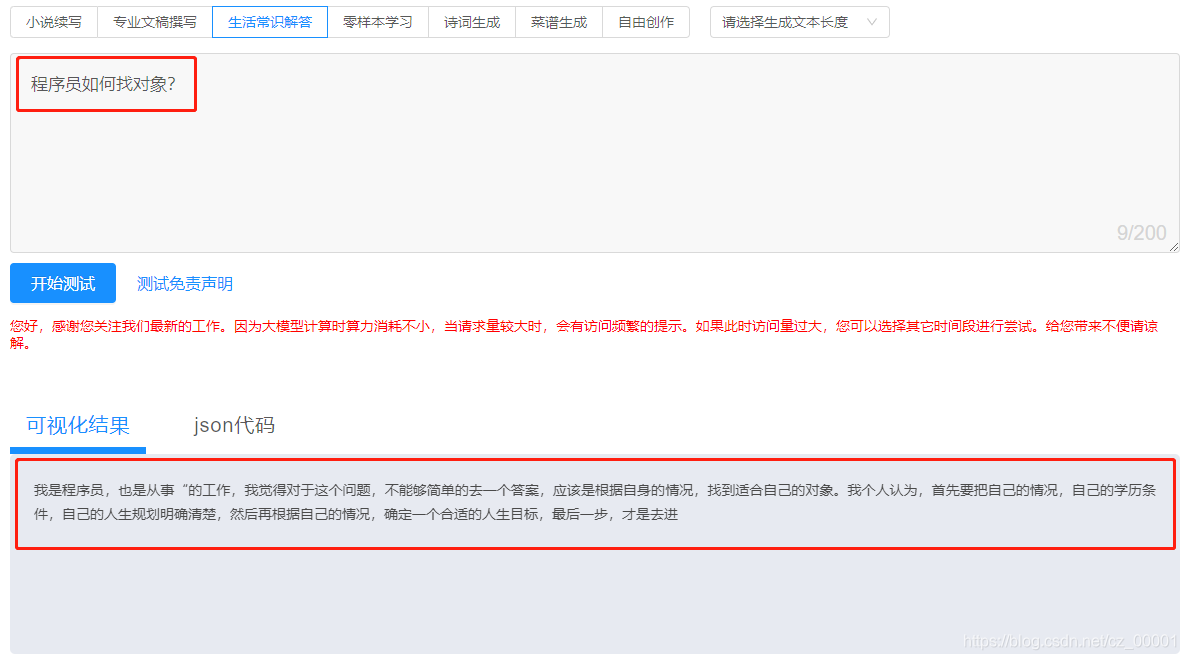Switch to the 小说续写 mode tab

pos(53,21)
